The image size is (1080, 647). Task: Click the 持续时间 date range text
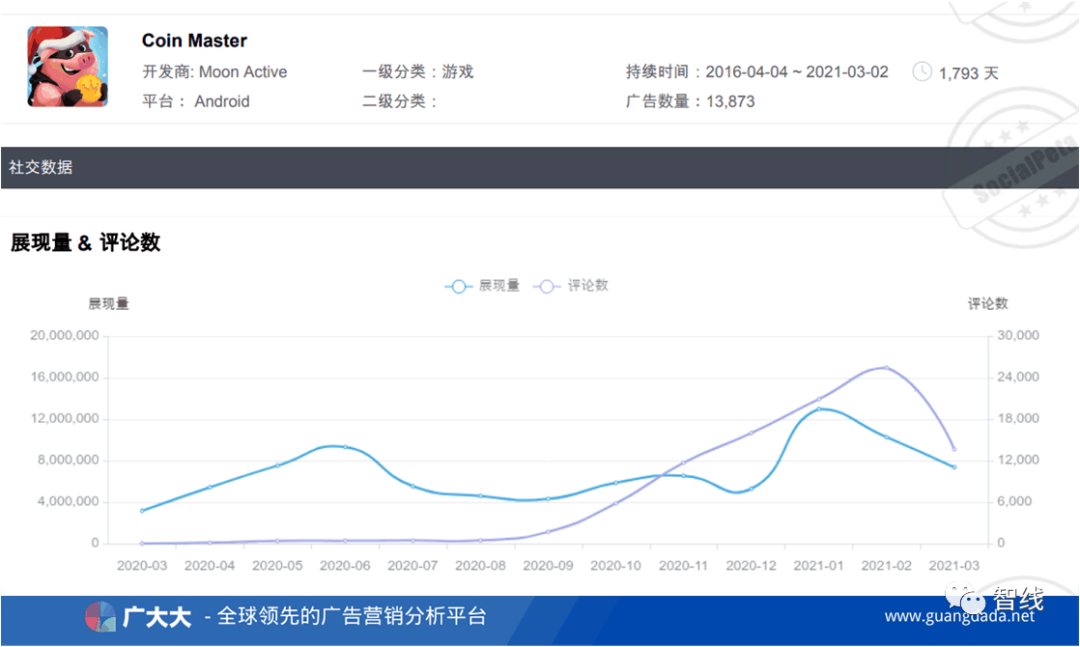(x=796, y=72)
